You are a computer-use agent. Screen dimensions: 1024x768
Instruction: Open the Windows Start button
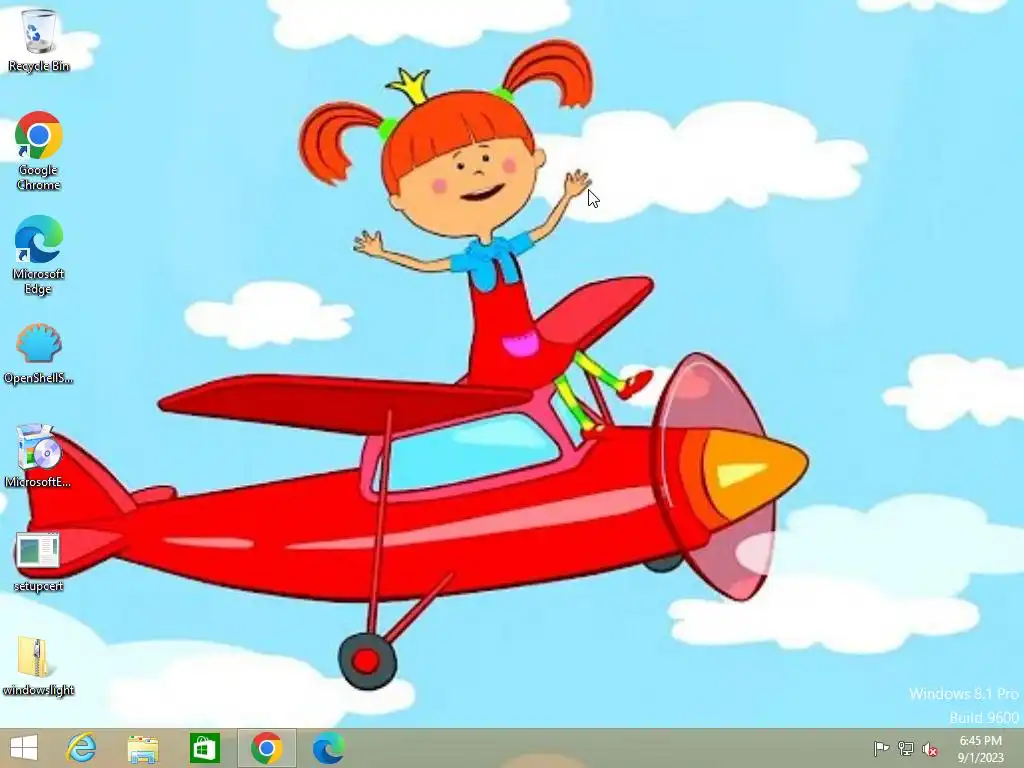pos(24,748)
